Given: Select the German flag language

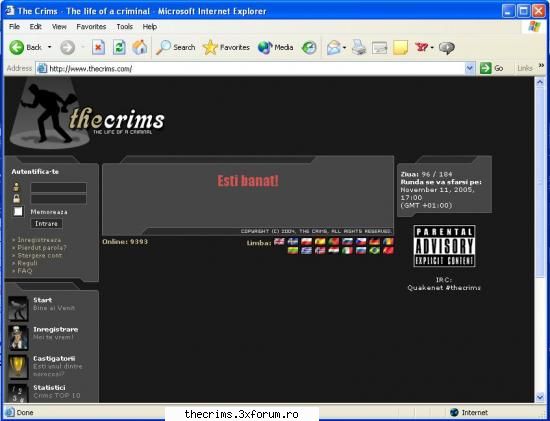Looking at the screenshot, I should point(375,241).
